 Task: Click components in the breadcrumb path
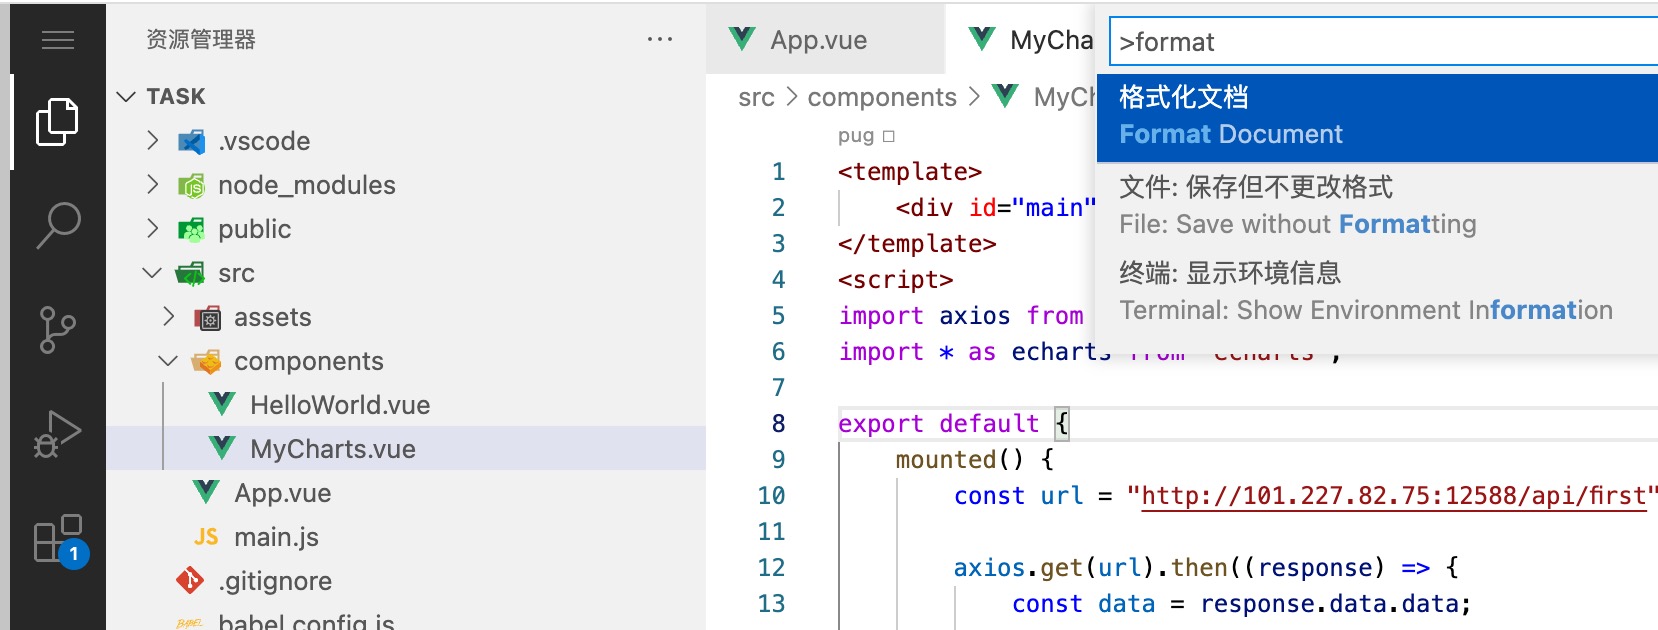click(881, 97)
